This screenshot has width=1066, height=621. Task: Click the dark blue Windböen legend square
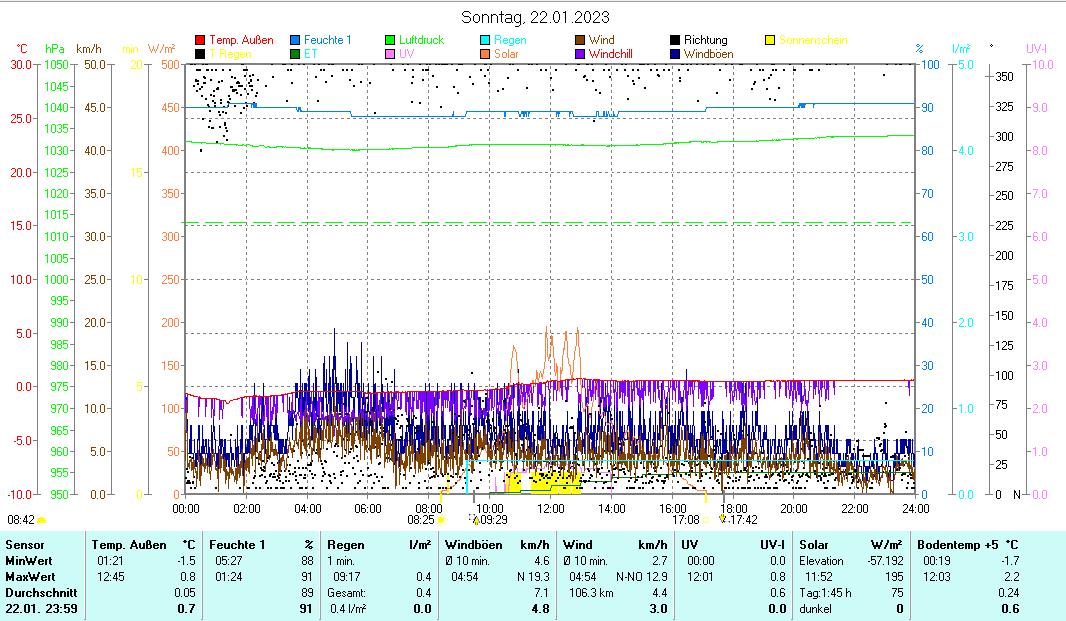coord(675,53)
